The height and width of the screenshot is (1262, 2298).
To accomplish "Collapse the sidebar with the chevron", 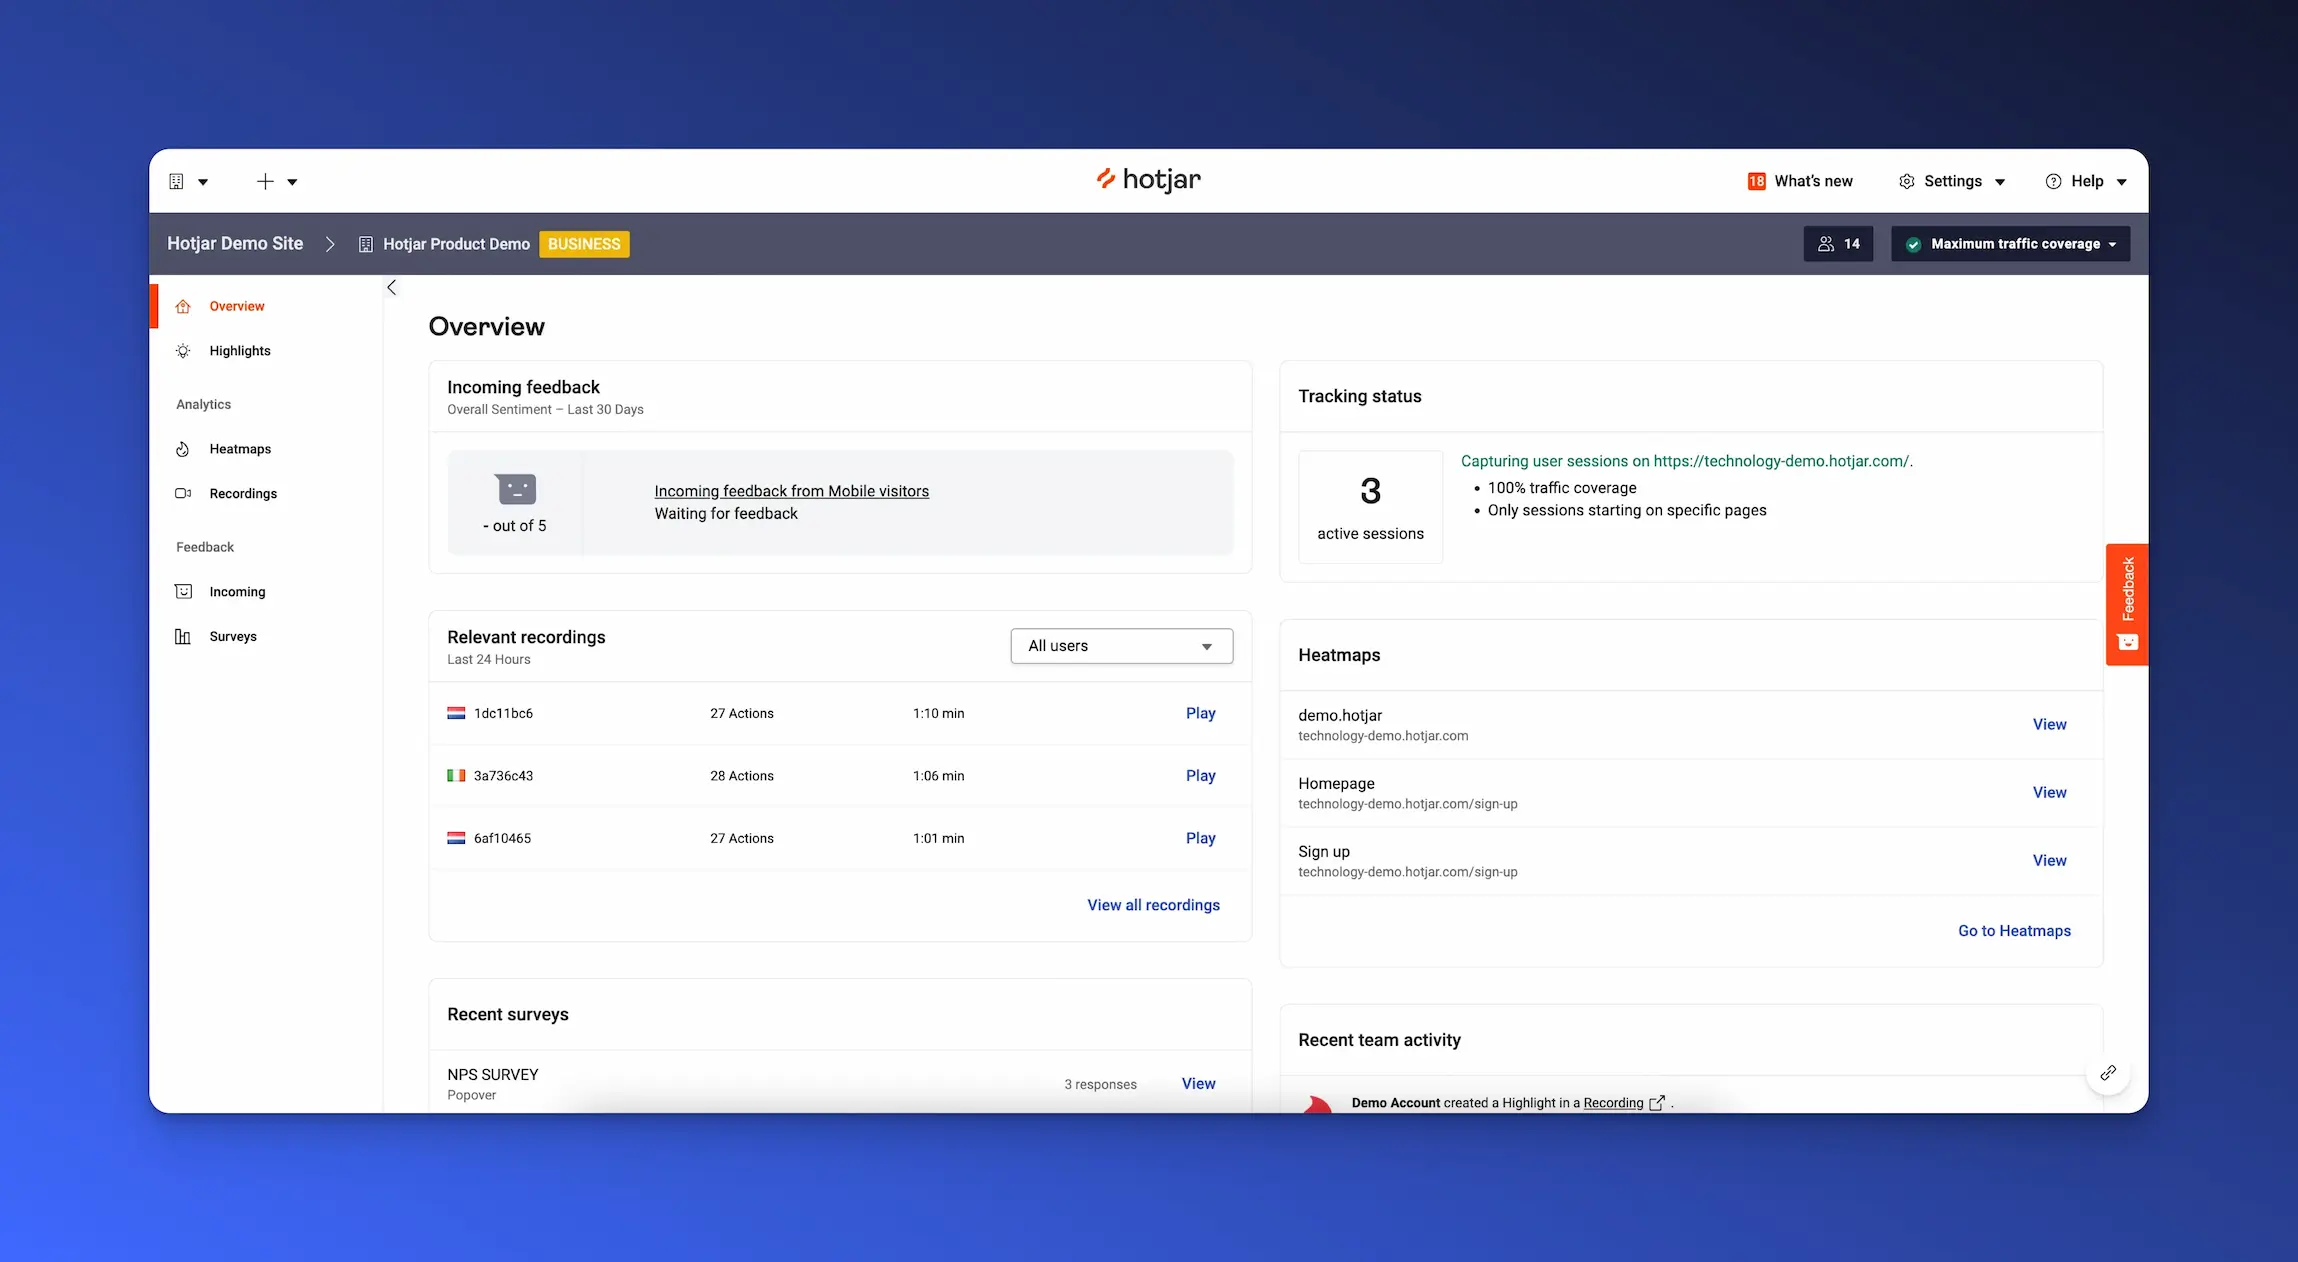I will [x=392, y=288].
